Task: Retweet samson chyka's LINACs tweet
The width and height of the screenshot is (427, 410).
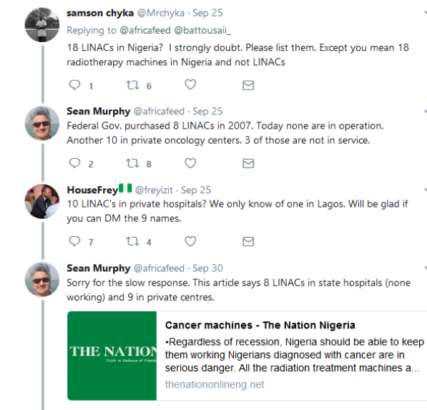Action: click(x=132, y=85)
